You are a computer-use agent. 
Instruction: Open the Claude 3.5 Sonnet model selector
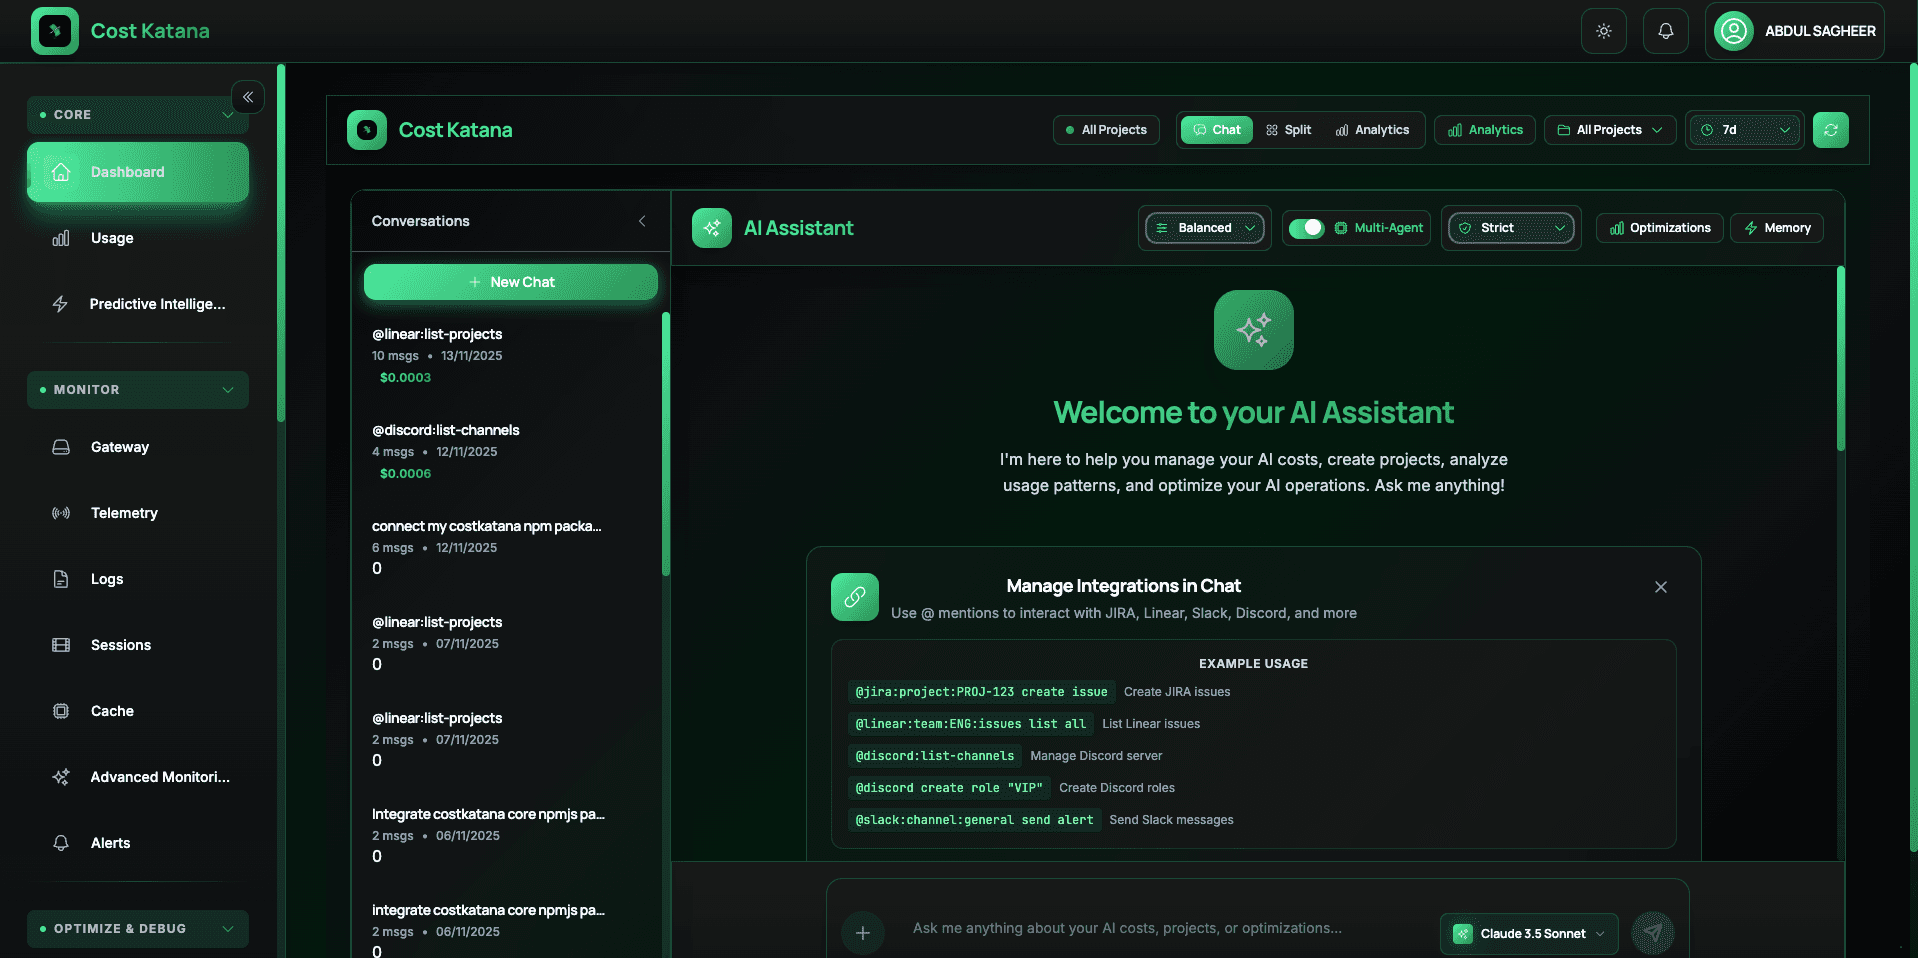[x=1527, y=933]
